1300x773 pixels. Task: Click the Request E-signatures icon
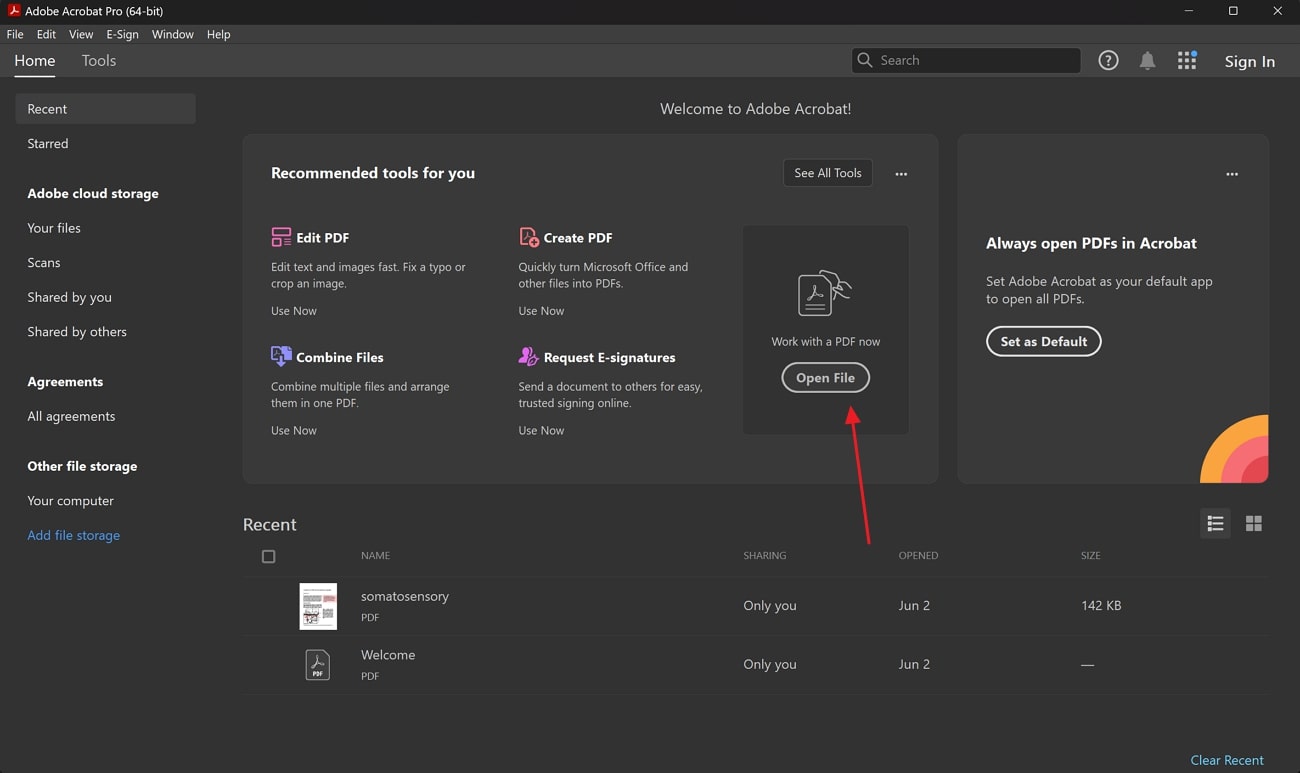[x=529, y=356]
